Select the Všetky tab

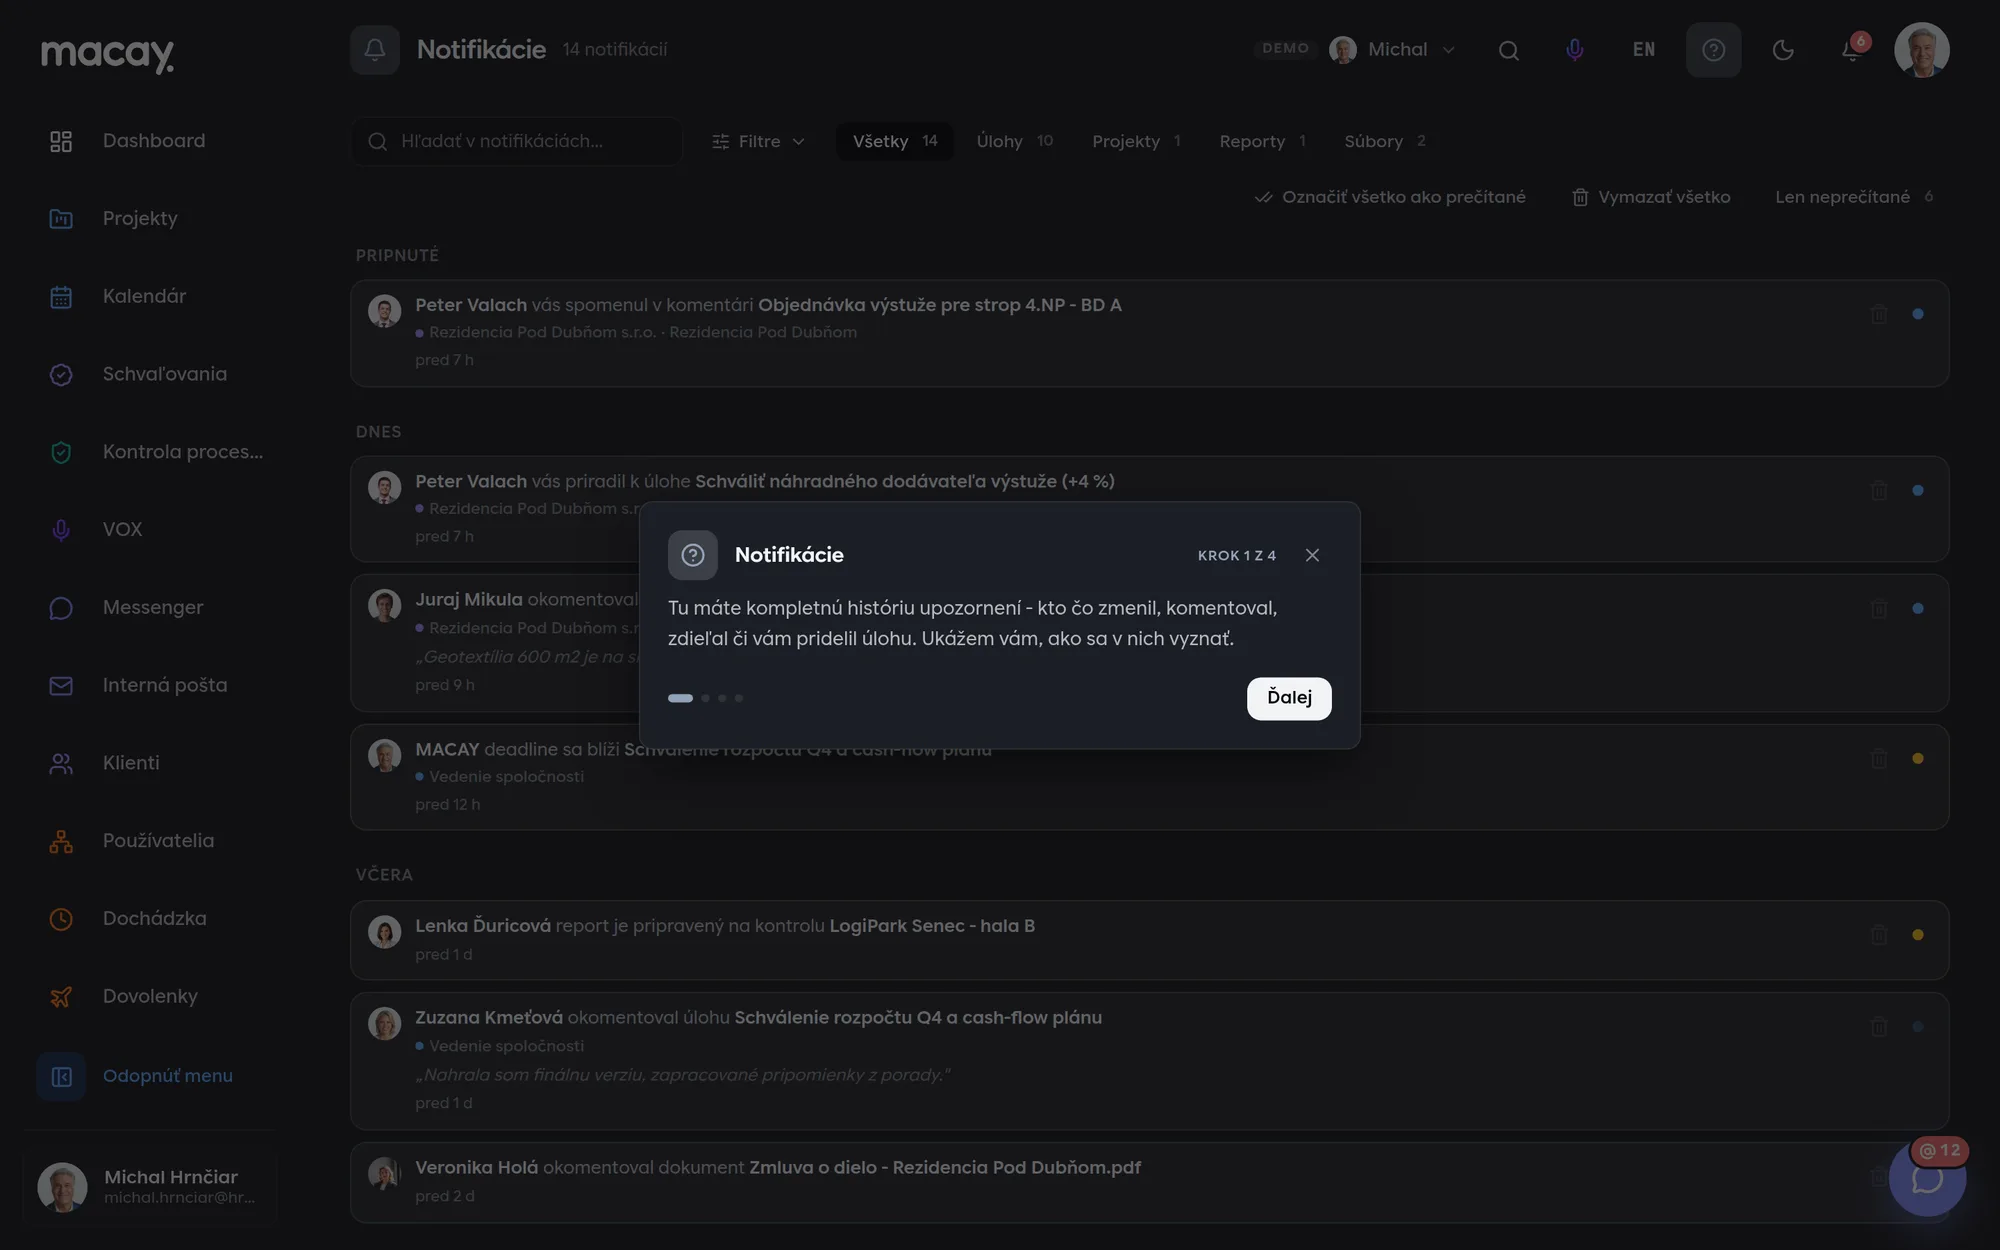point(895,141)
